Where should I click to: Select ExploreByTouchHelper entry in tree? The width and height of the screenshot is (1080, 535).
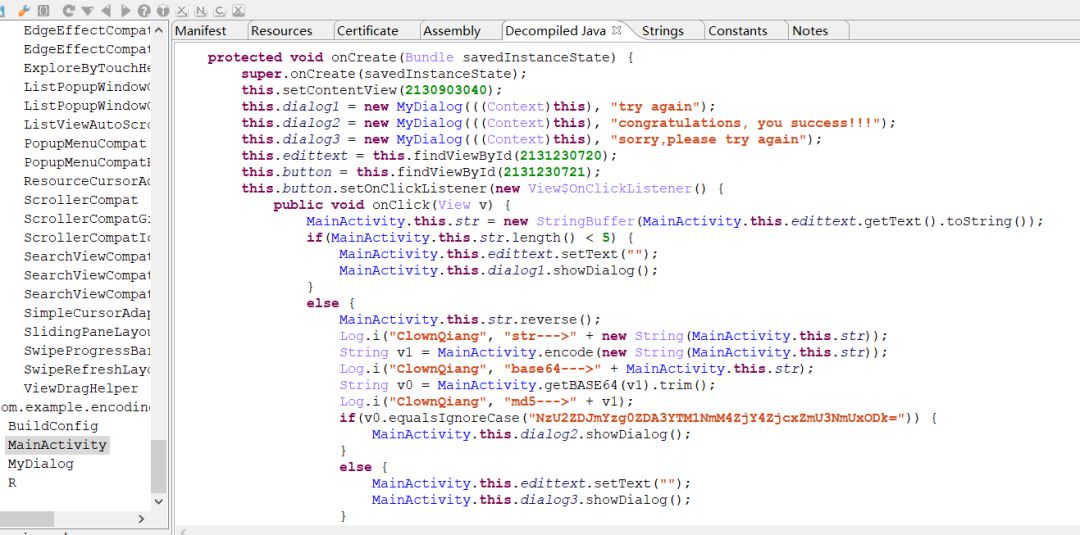tap(87, 68)
